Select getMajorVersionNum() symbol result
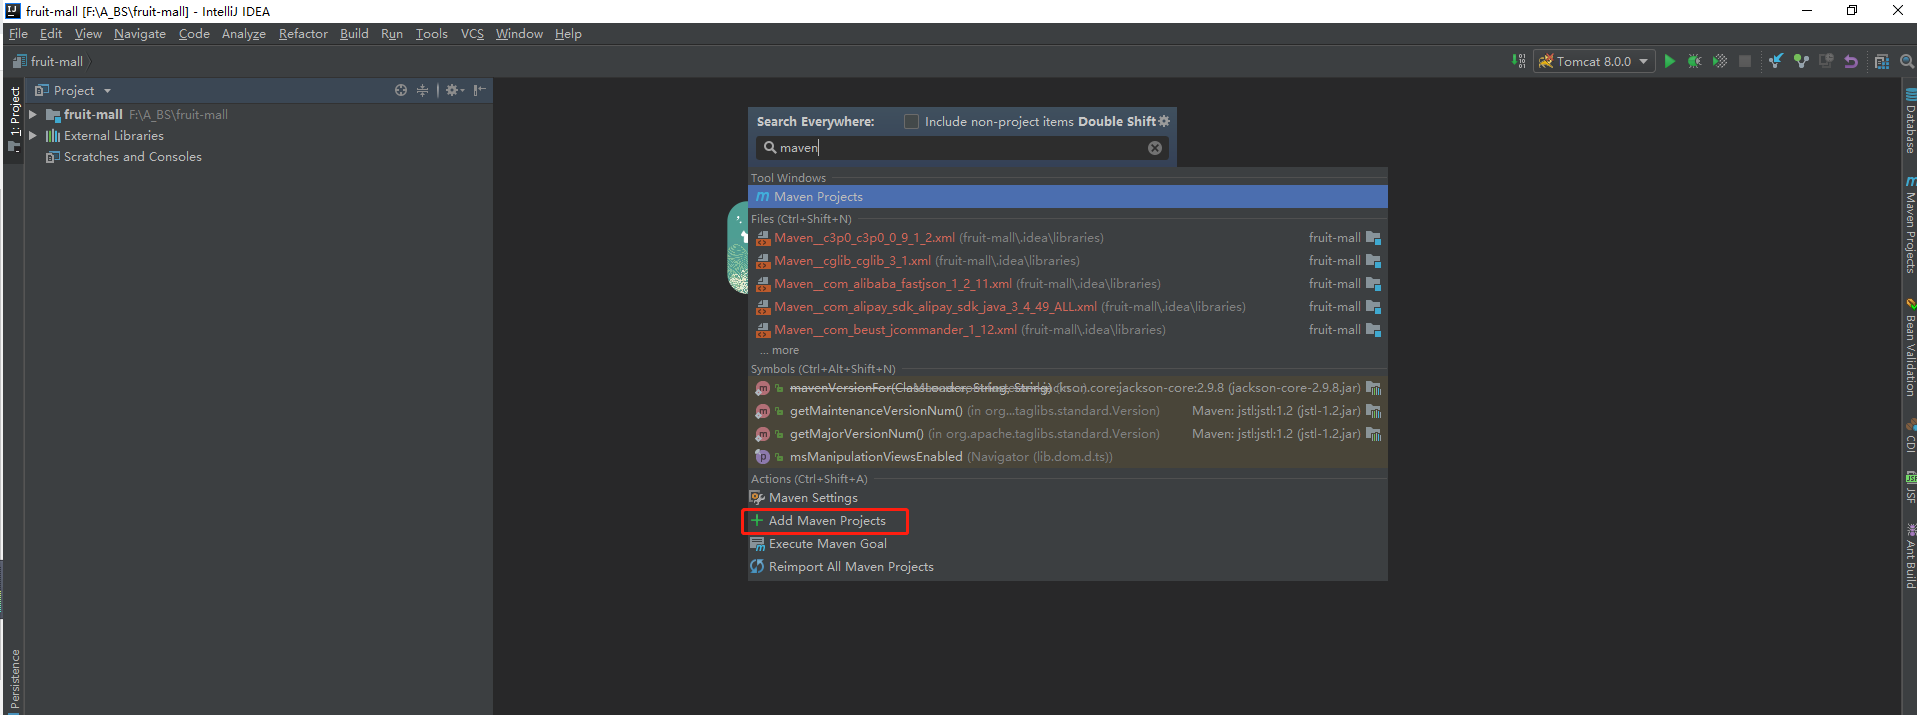 click(x=1067, y=434)
